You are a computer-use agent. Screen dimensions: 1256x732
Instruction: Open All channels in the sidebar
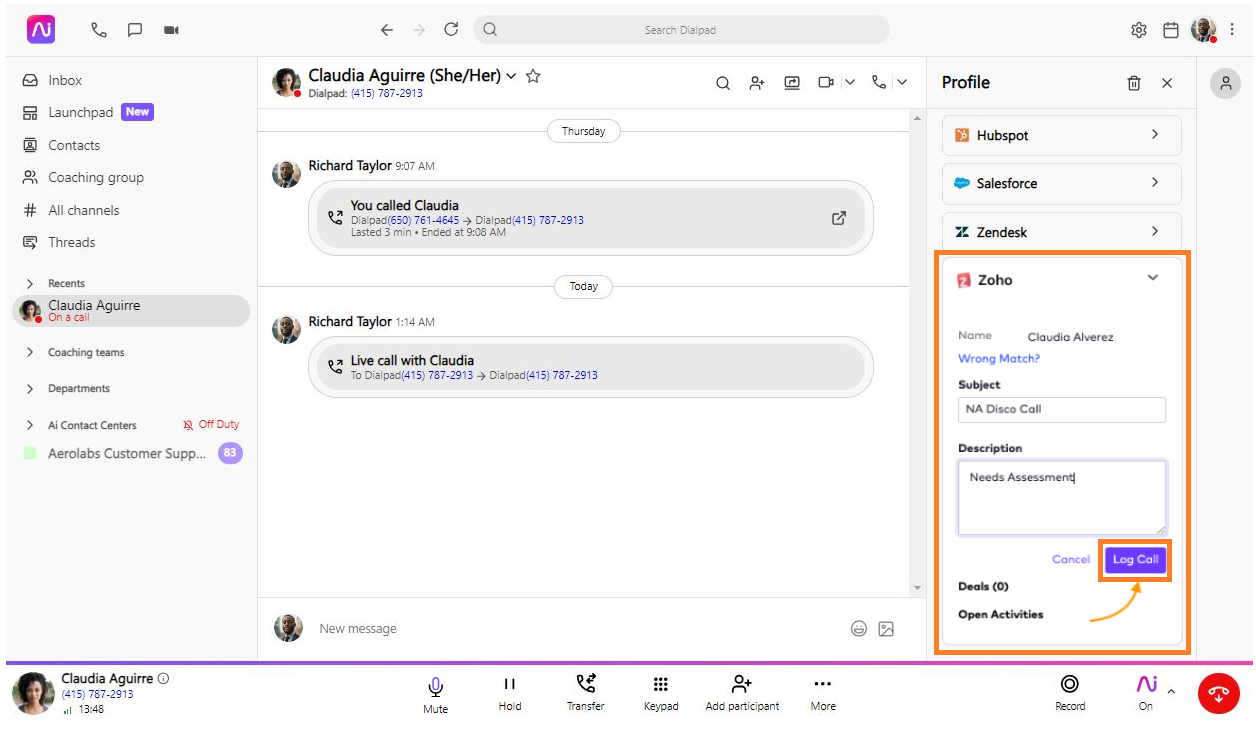coord(84,210)
